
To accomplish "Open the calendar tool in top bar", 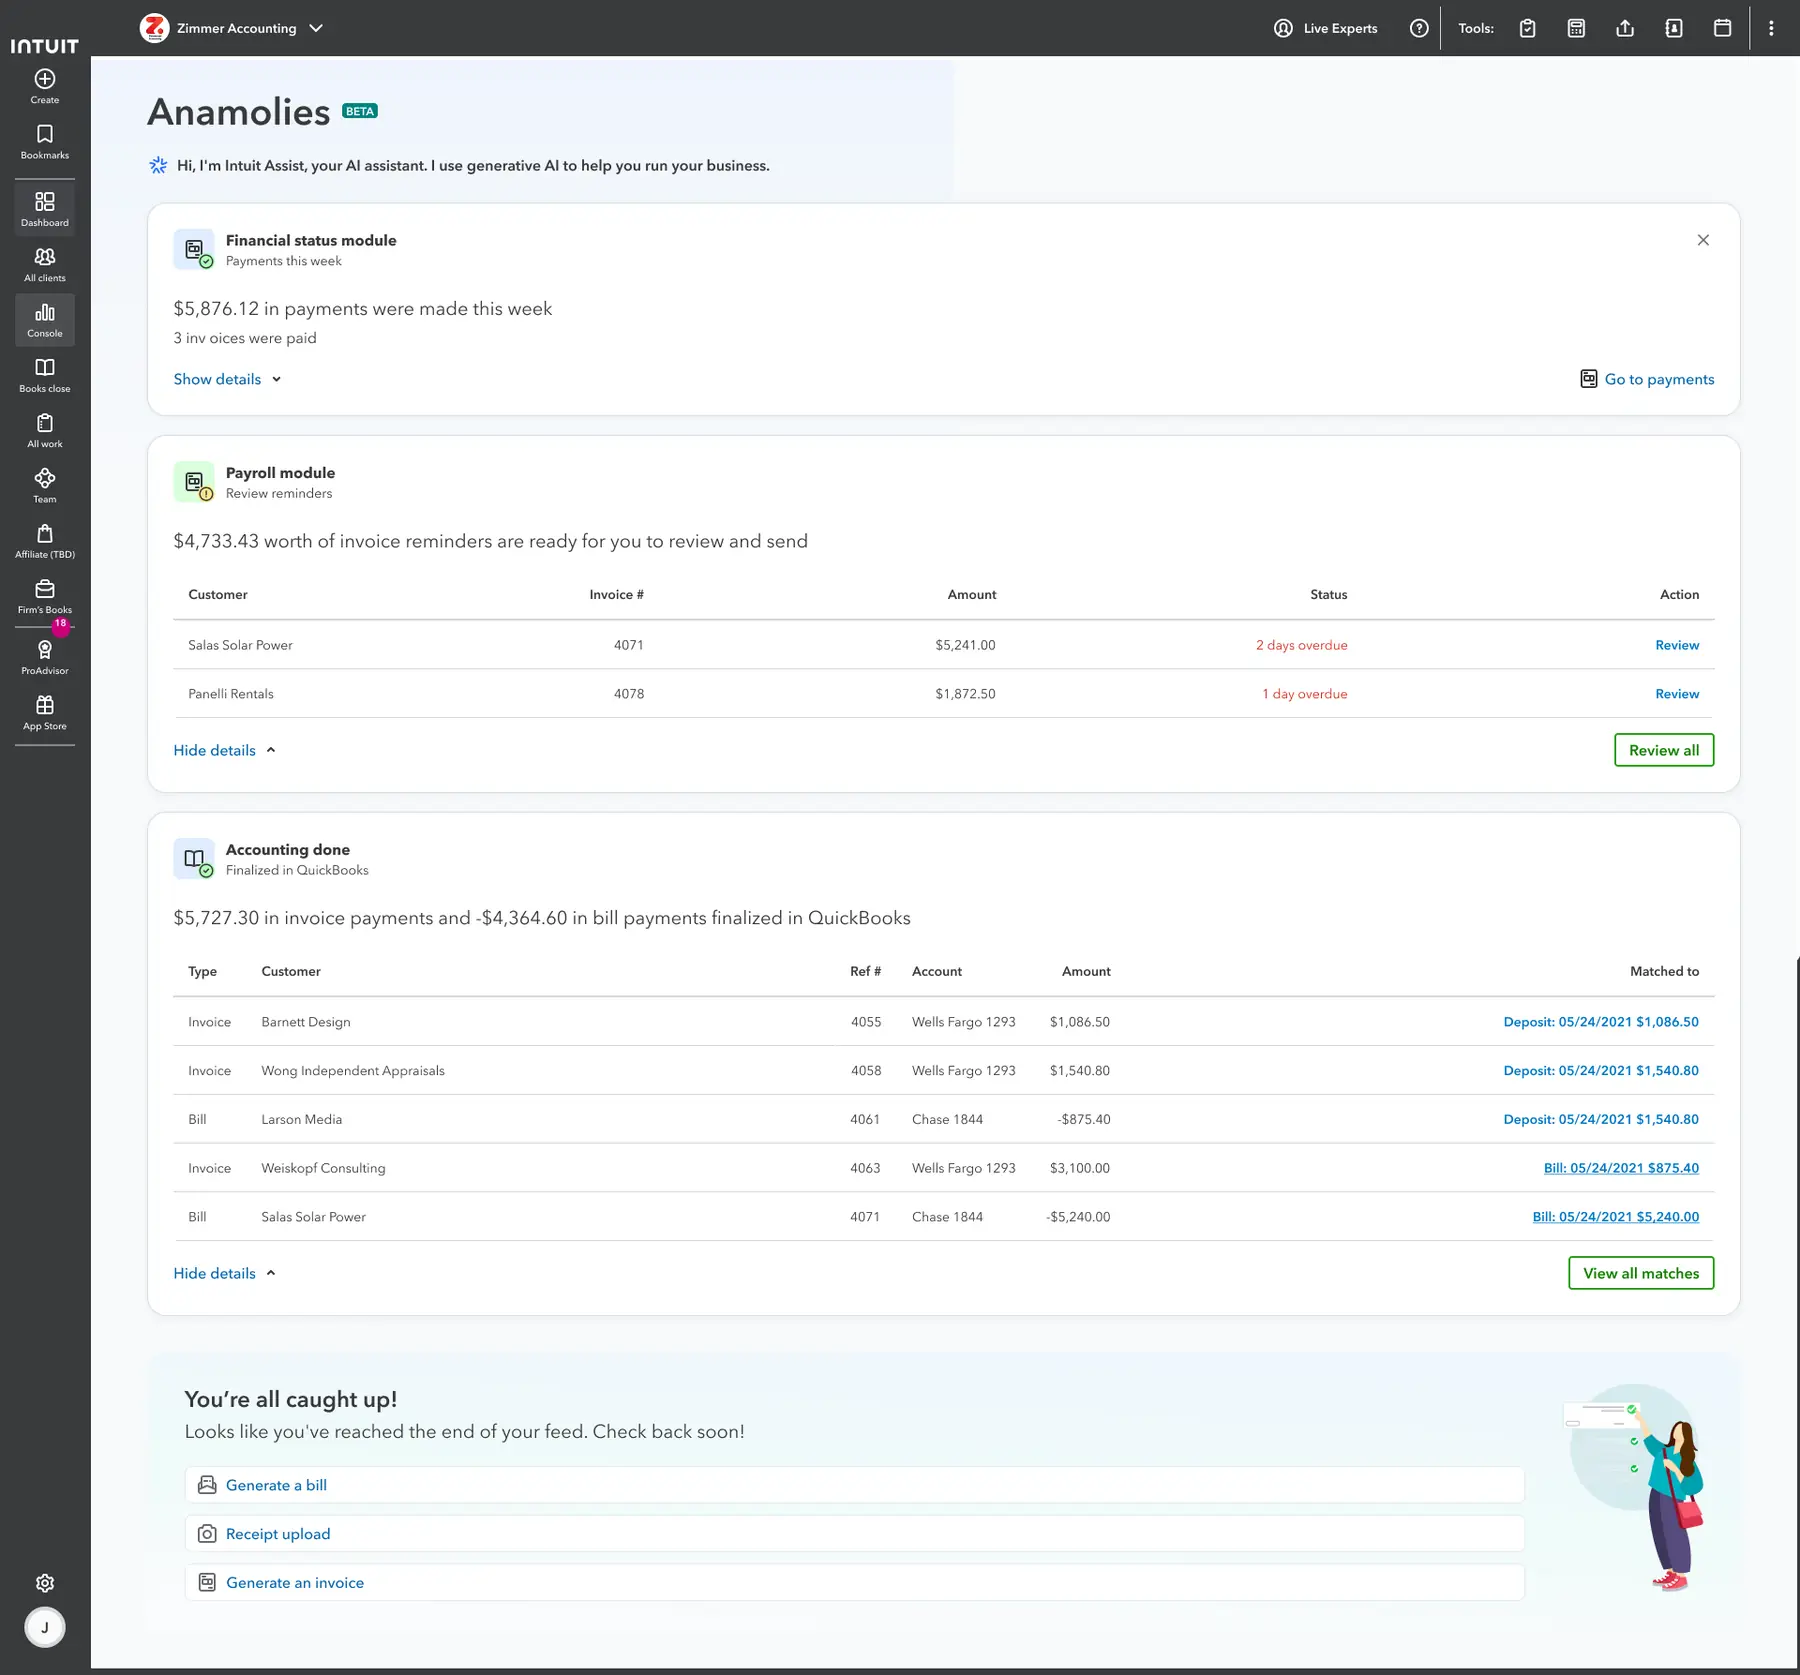I will [1722, 28].
